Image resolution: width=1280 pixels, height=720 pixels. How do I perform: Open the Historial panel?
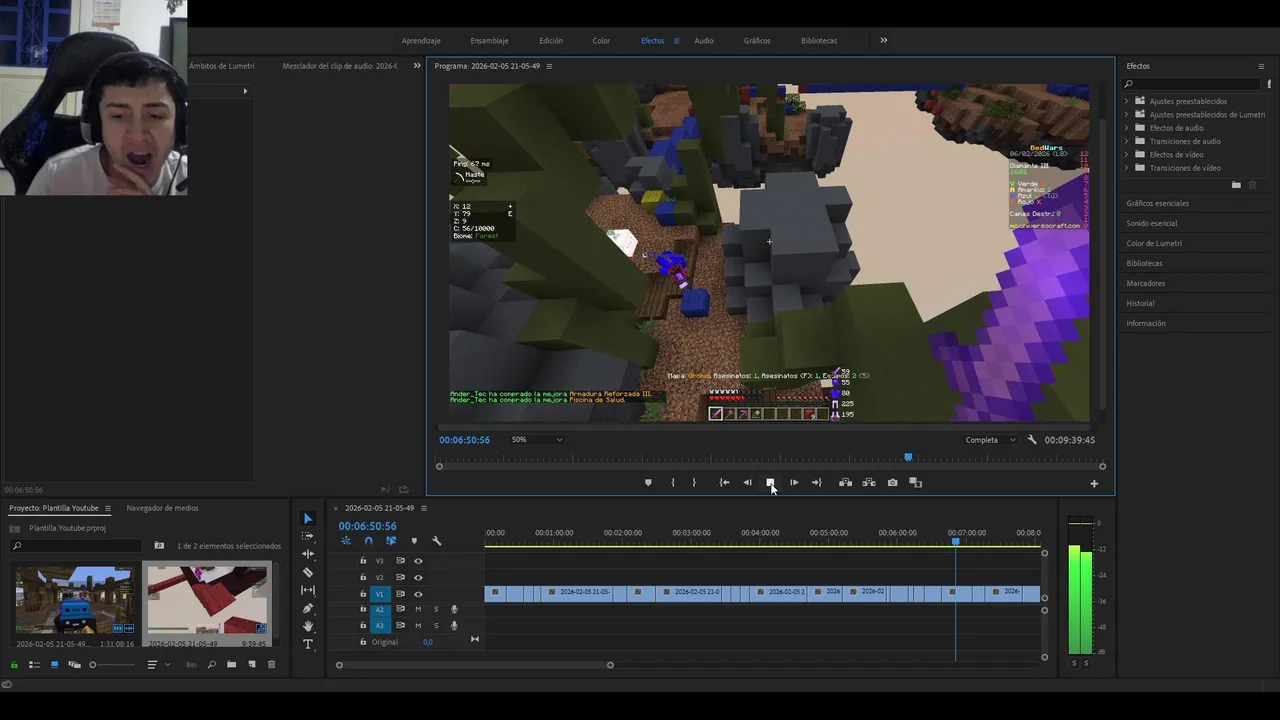click(x=1140, y=303)
